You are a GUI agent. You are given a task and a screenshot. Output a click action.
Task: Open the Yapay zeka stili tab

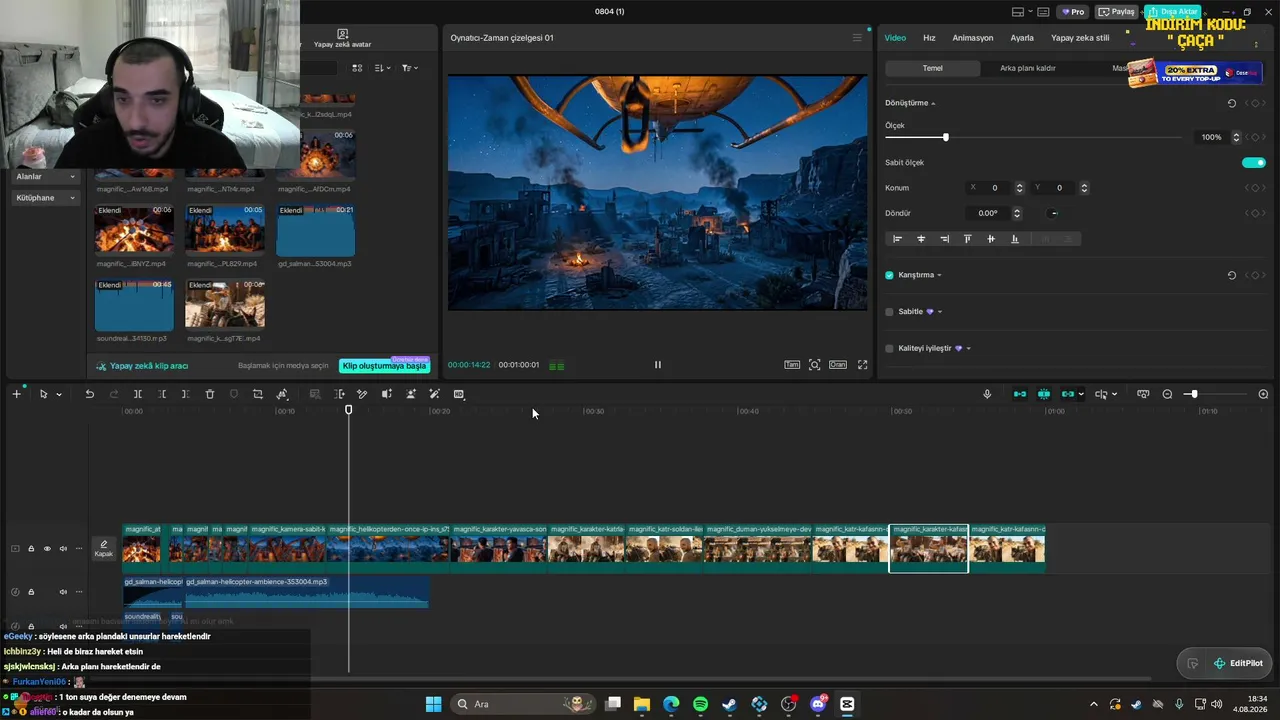point(1080,38)
